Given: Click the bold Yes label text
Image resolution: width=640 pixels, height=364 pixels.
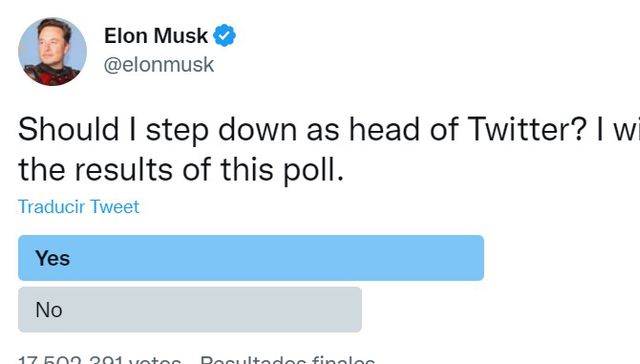Looking at the screenshot, I should (x=53, y=258).
